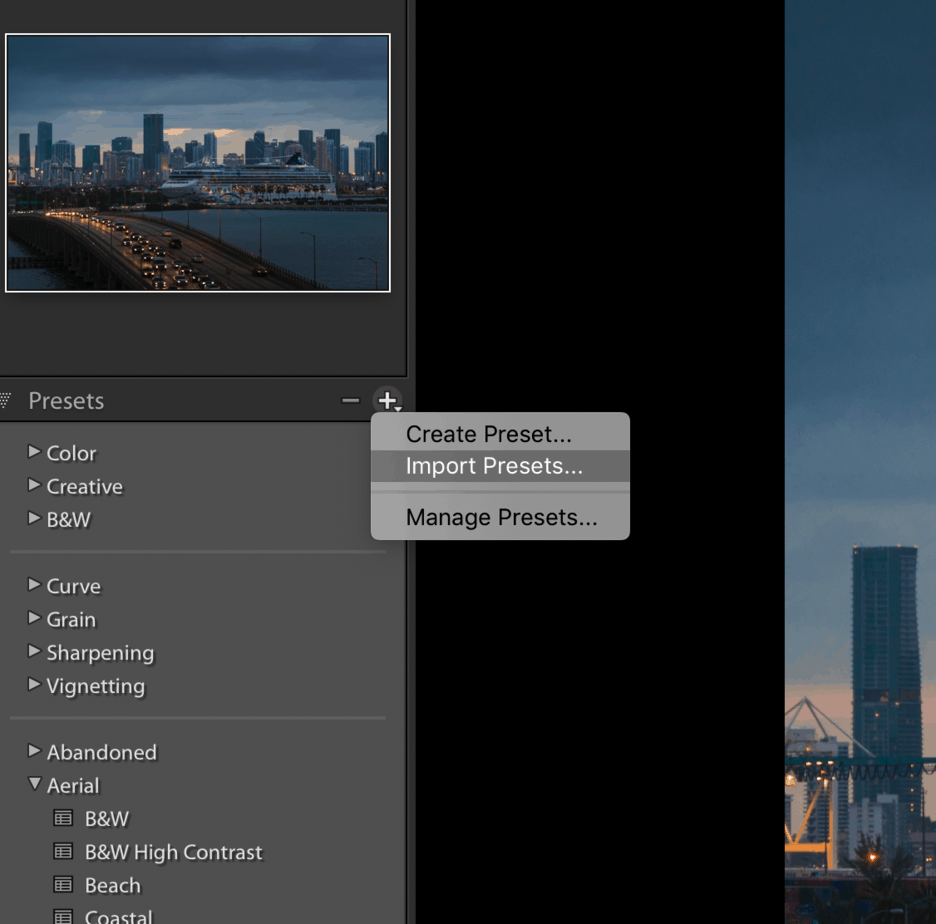936x924 pixels.
Task: Click the main photo of skyscraper
Action: coord(860,462)
